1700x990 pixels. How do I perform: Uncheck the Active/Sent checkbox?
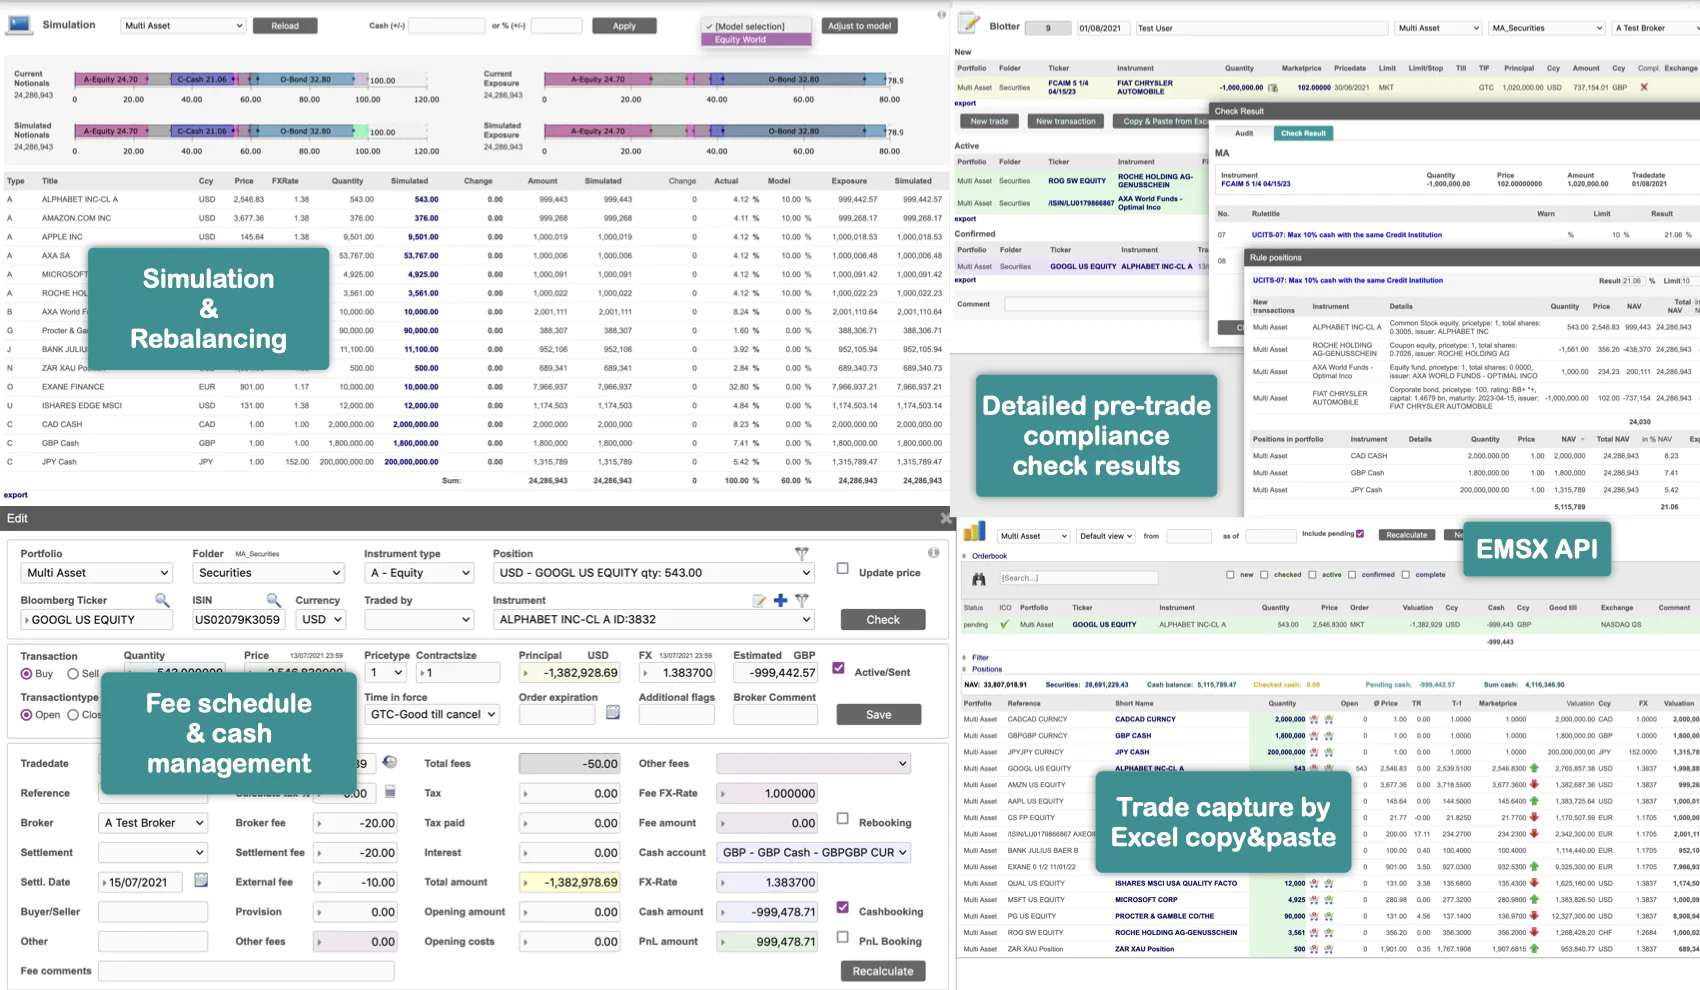[839, 668]
